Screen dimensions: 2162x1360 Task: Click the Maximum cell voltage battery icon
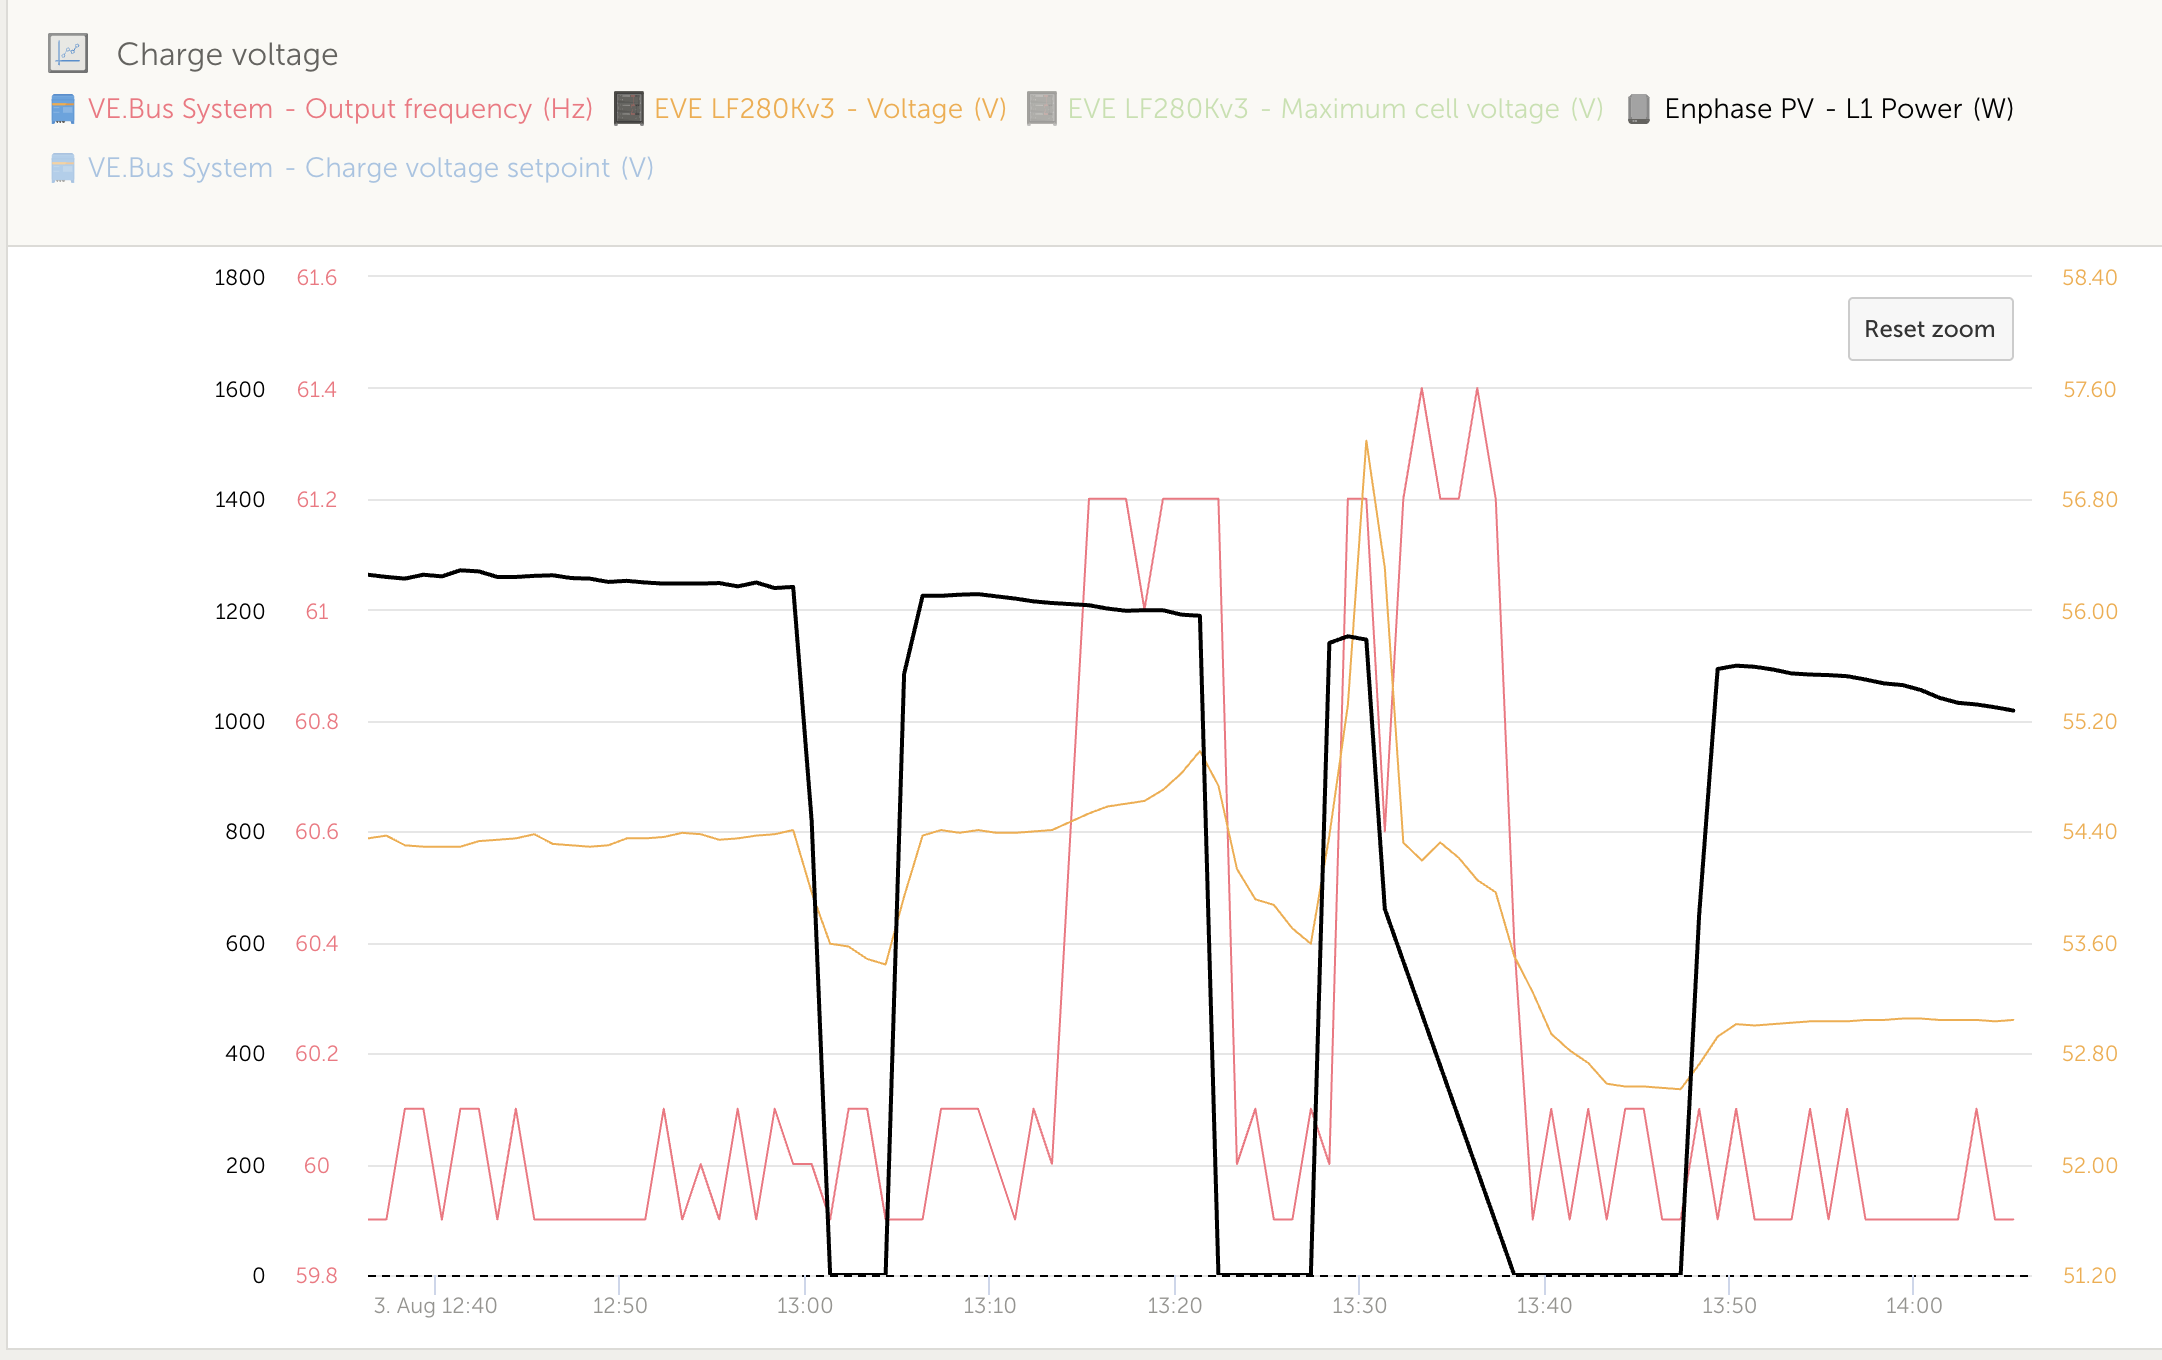tap(1041, 109)
